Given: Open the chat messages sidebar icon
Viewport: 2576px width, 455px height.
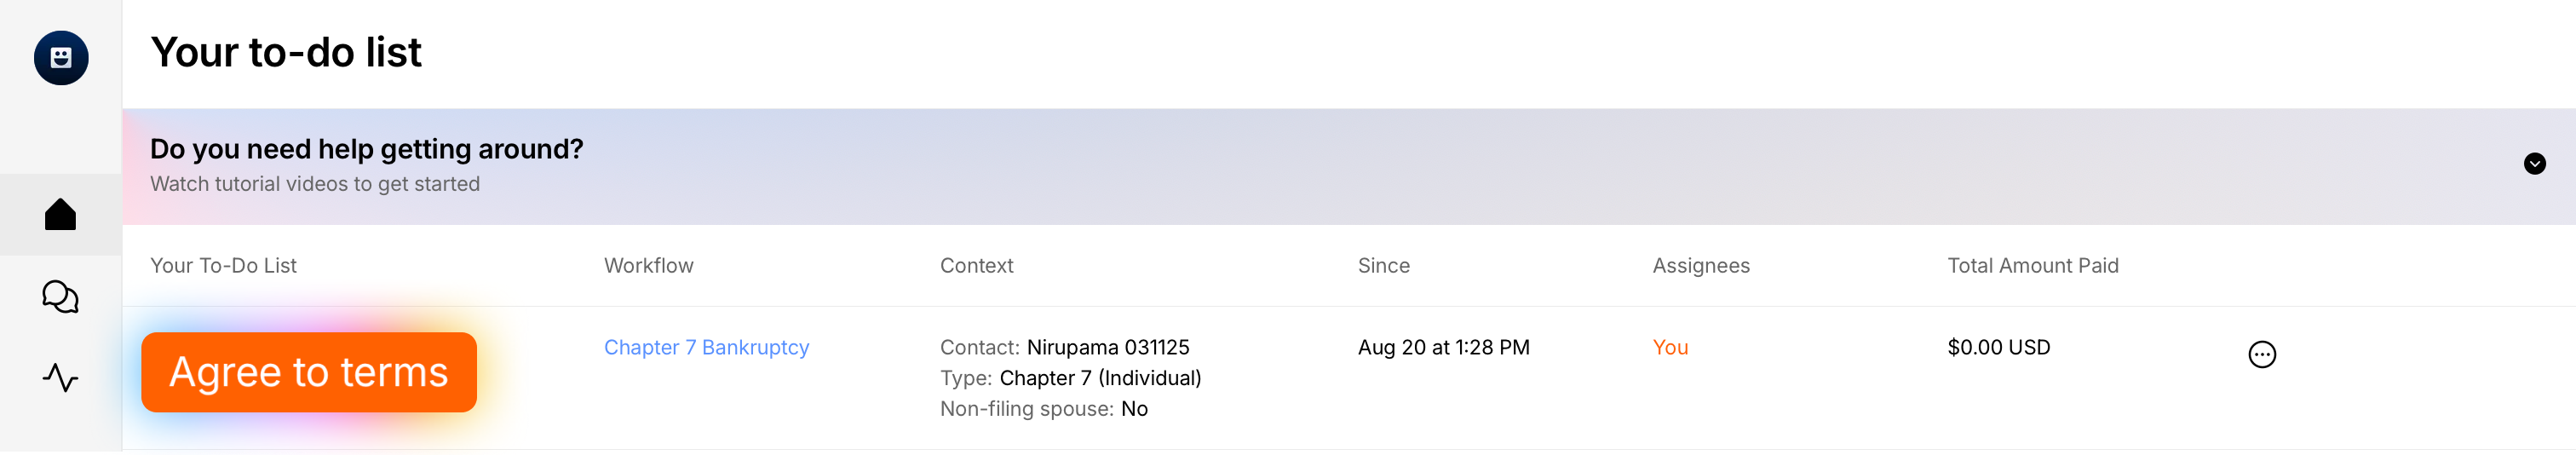Looking at the screenshot, I should 61,297.
